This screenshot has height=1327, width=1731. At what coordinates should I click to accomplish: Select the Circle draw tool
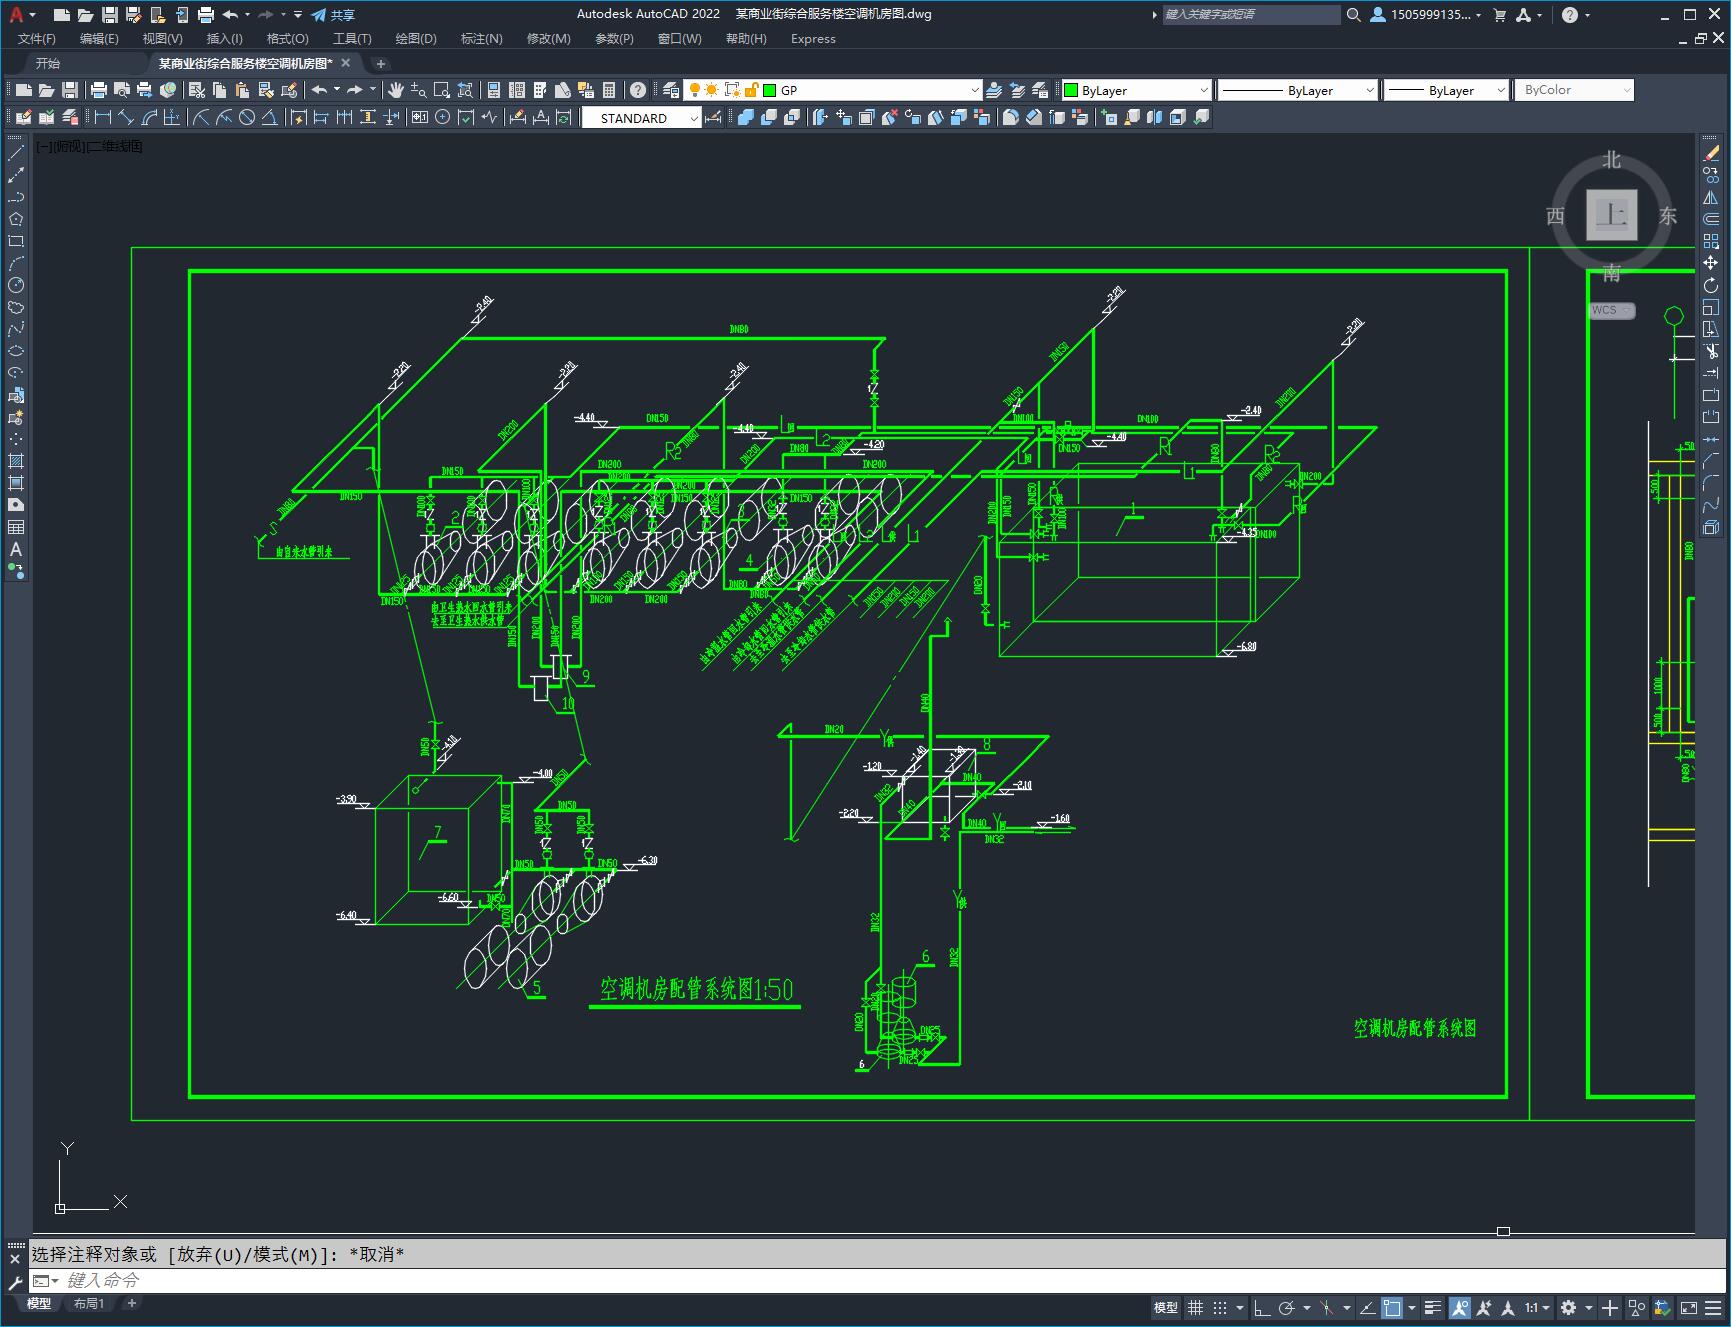coord(16,285)
